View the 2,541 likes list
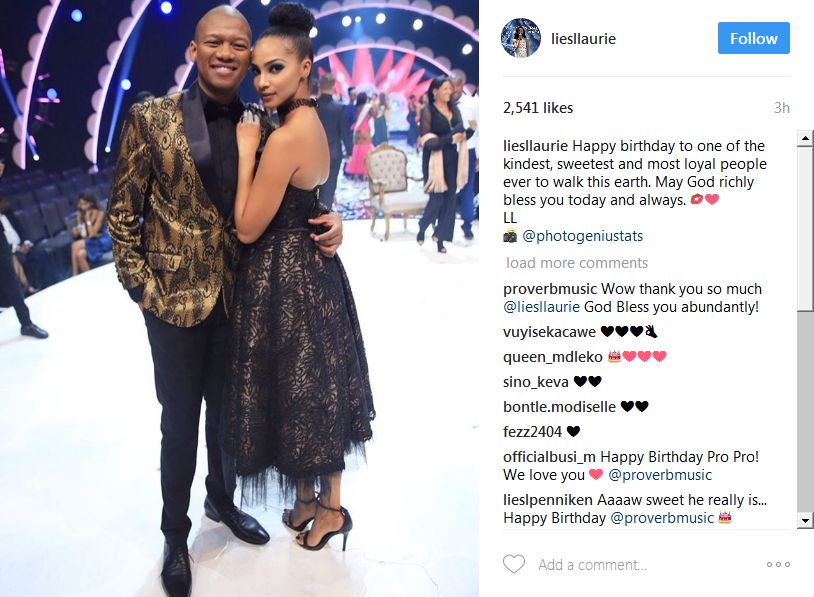814x597 pixels. [x=538, y=108]
